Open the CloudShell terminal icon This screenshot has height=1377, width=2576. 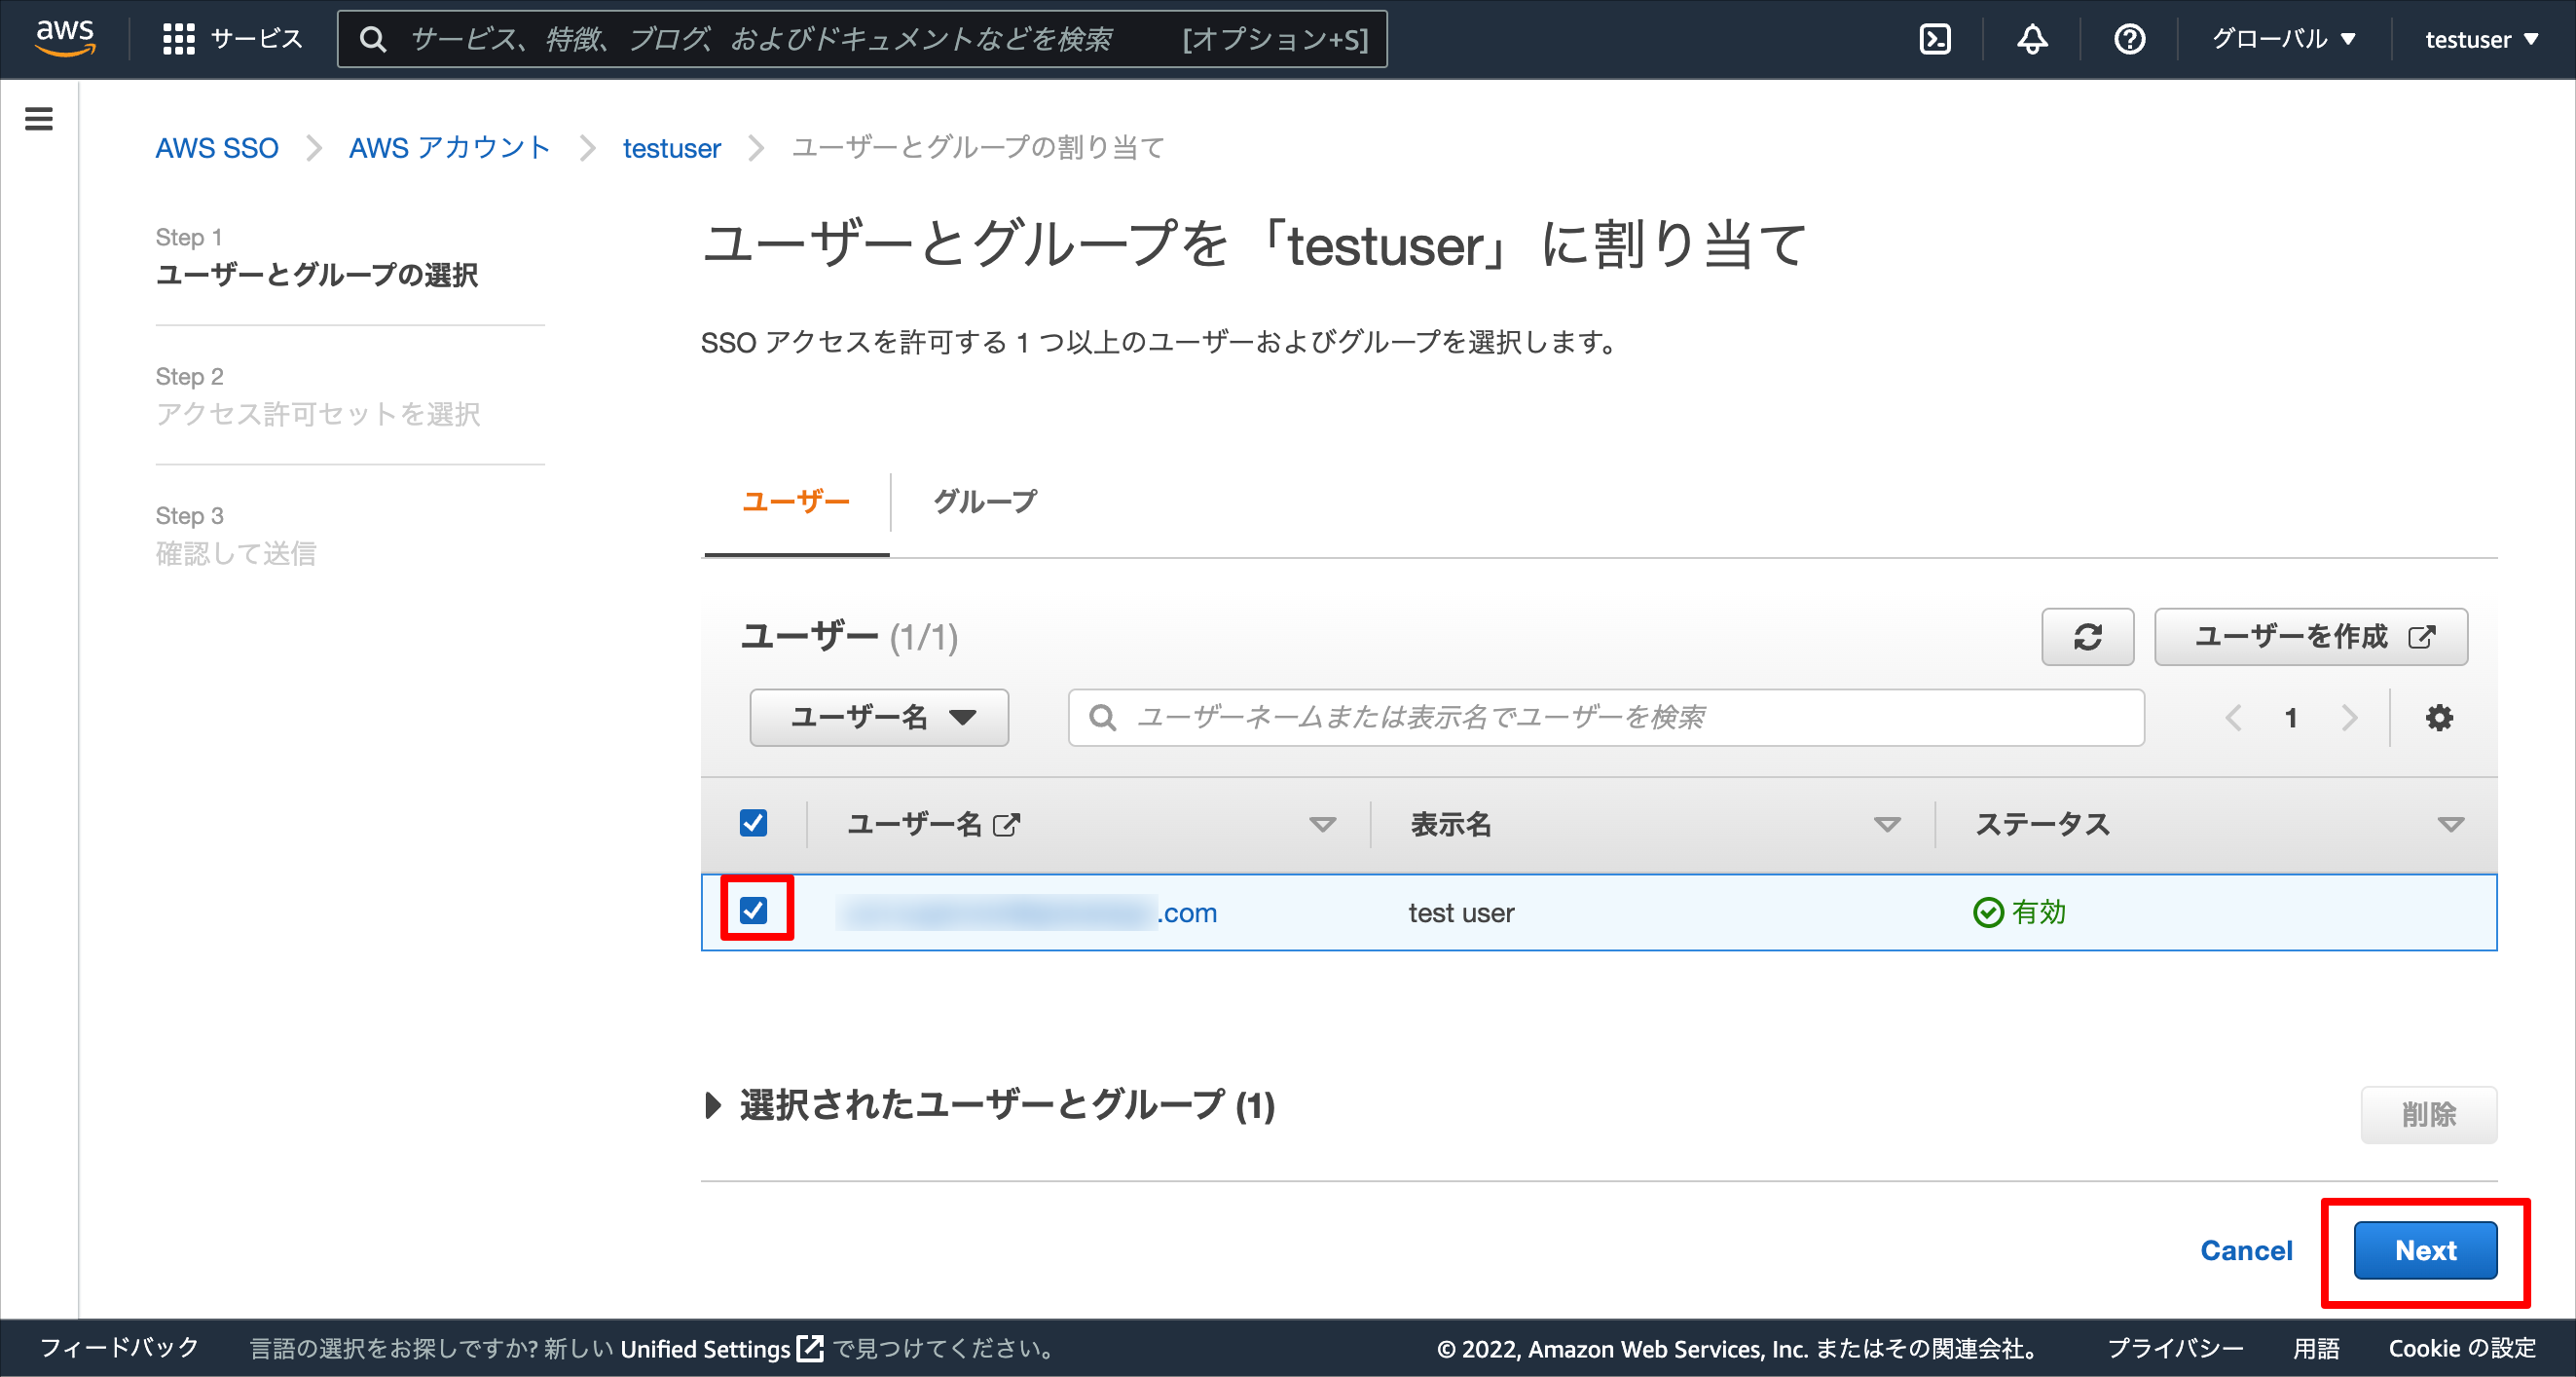tap(1934, 39)
